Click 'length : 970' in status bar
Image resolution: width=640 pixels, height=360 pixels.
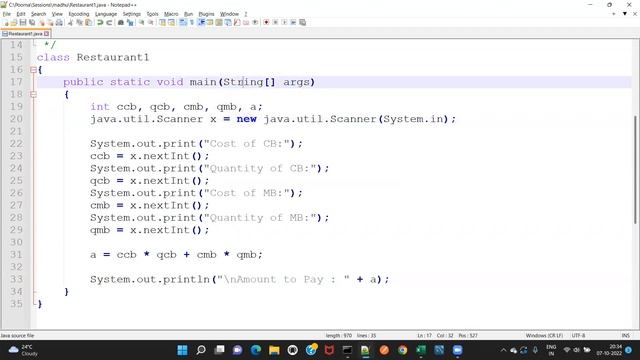tap(339, 336)
